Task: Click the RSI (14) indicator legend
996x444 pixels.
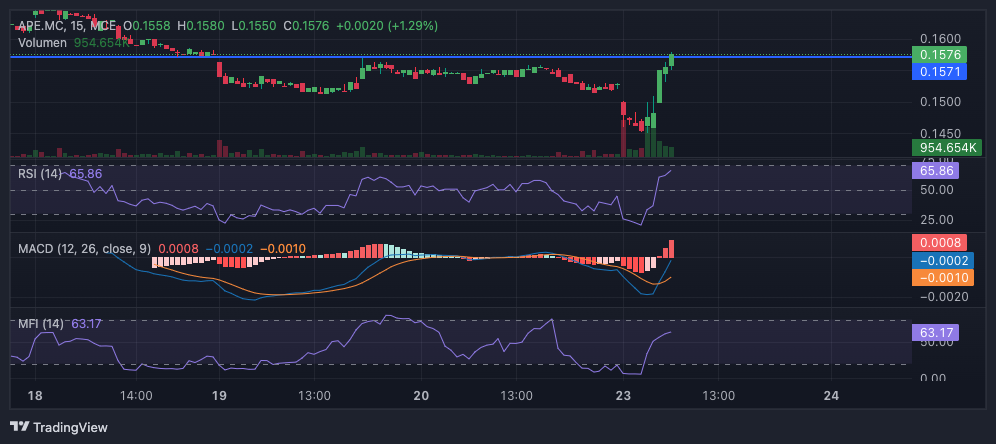Action: [x=40, y=173]
